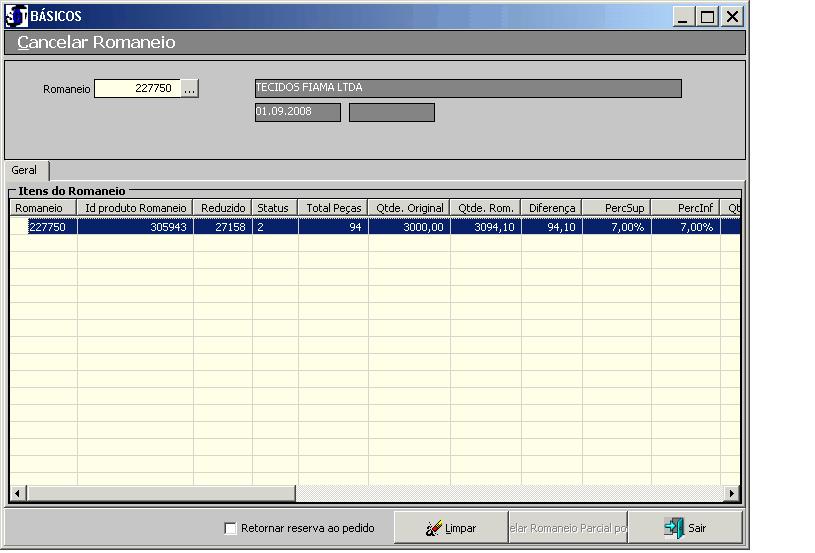Click the broom icon on Limpar button
This screenshot has height=553, width=815.
(434, 528)
